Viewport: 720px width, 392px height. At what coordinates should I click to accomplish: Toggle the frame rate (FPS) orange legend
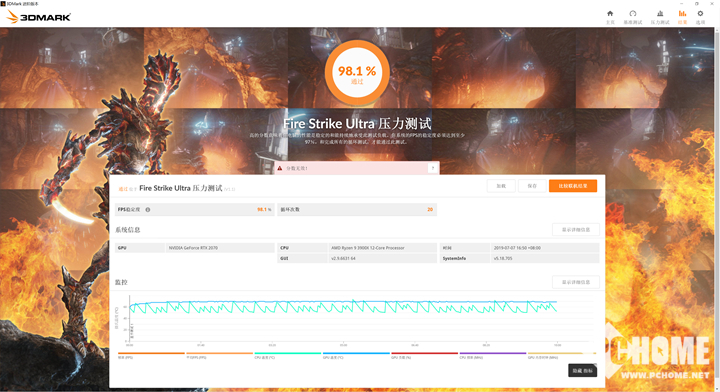point(151,355)
